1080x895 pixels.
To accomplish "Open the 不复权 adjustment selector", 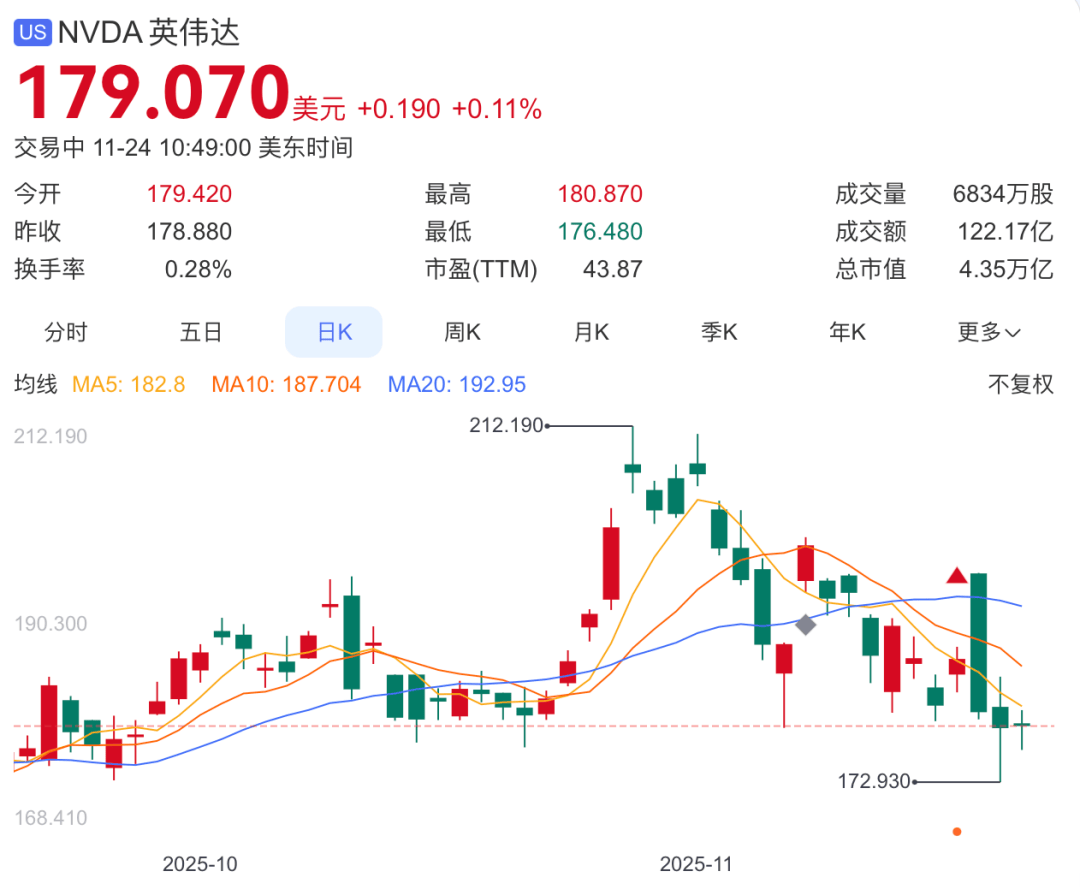I will pos(1021,385).
